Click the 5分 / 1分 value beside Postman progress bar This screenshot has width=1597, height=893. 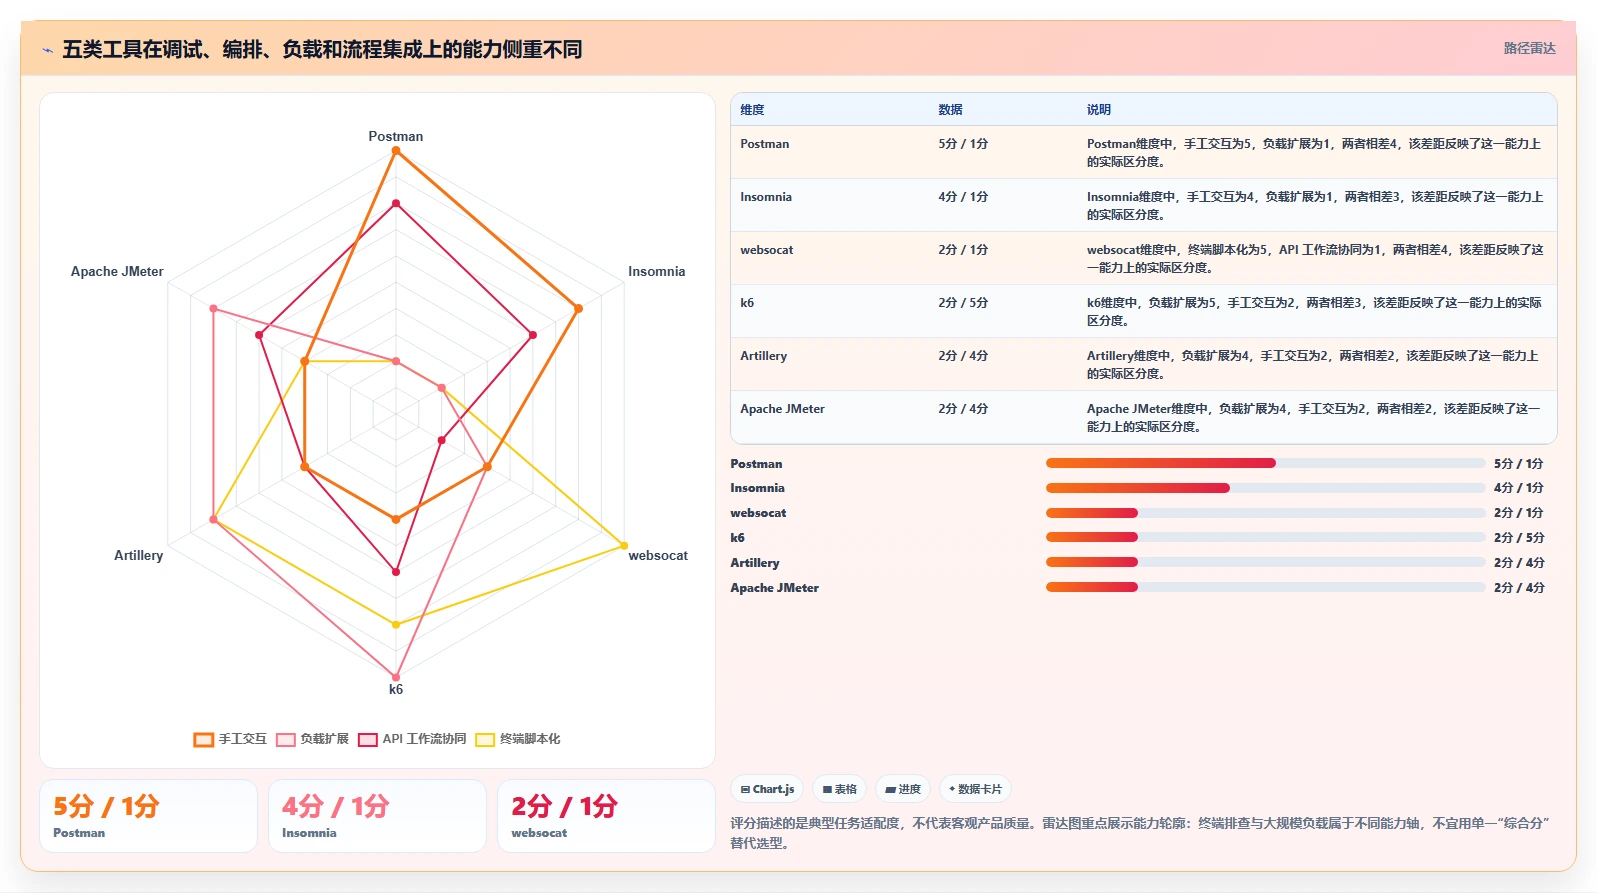click(1519, 464)
